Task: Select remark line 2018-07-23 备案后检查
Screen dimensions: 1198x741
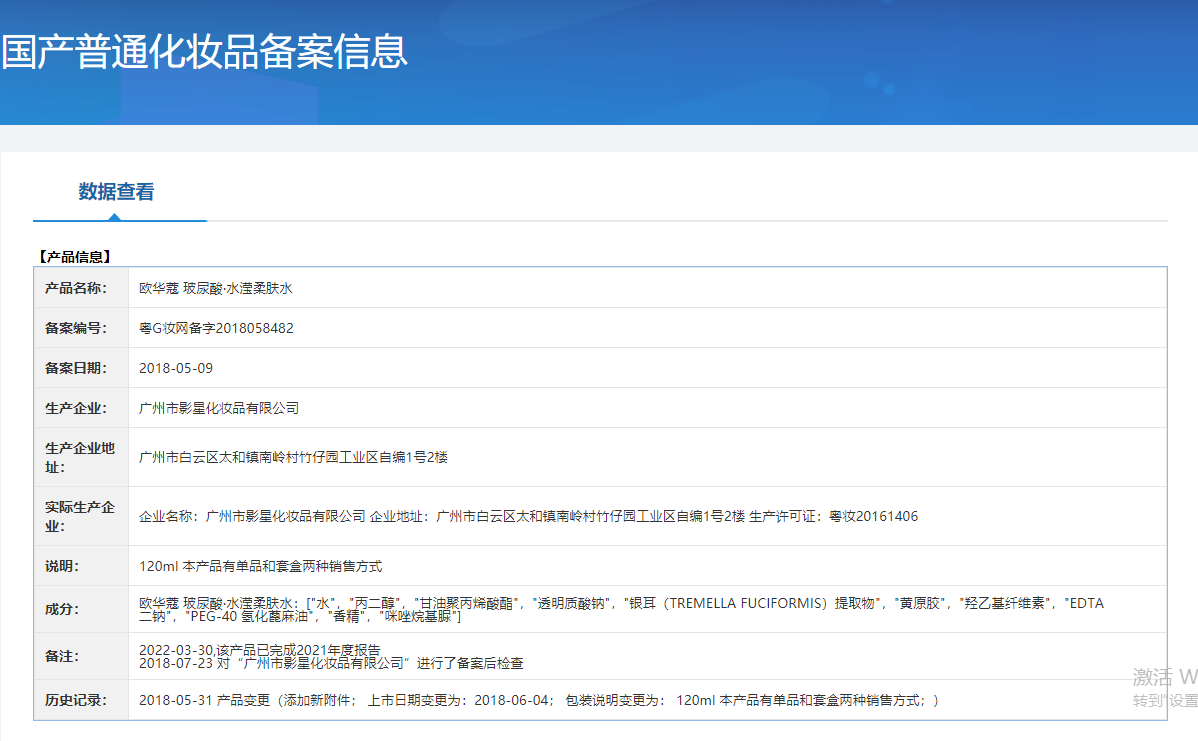Action: coord(331,663)
